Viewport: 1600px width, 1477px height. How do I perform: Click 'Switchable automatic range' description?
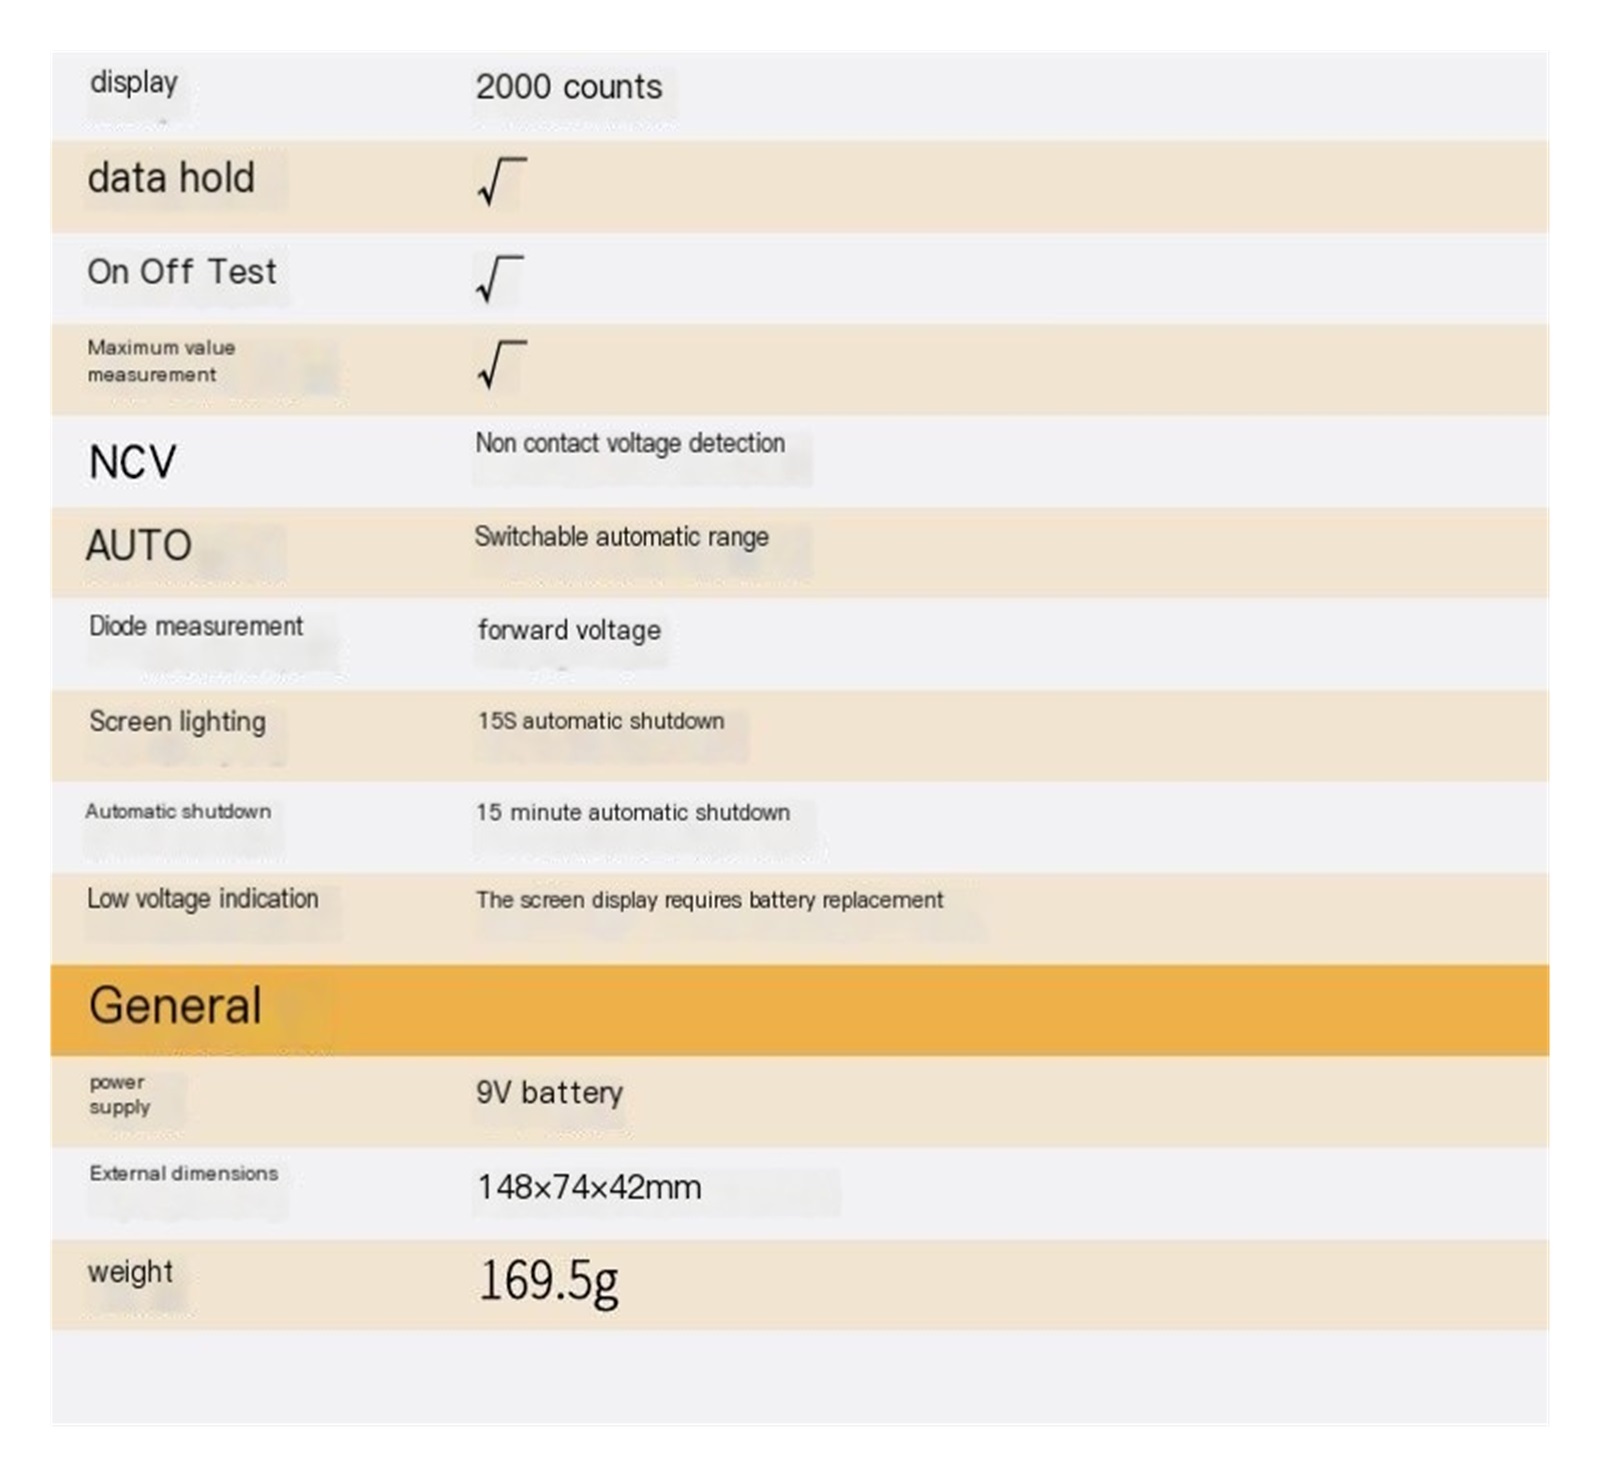(x=622, y=537)
